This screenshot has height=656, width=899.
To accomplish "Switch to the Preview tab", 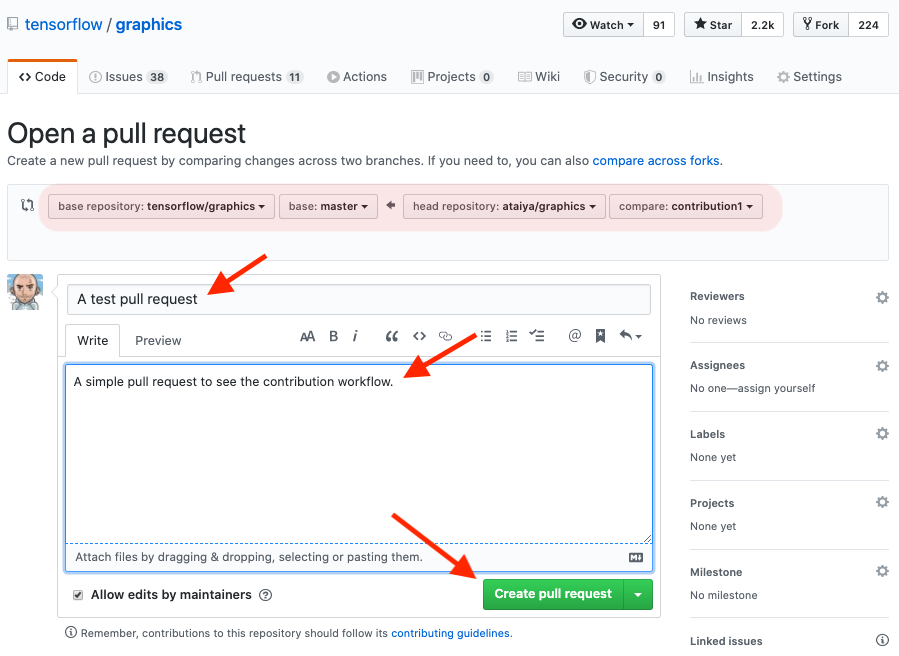I will [158, 340].
